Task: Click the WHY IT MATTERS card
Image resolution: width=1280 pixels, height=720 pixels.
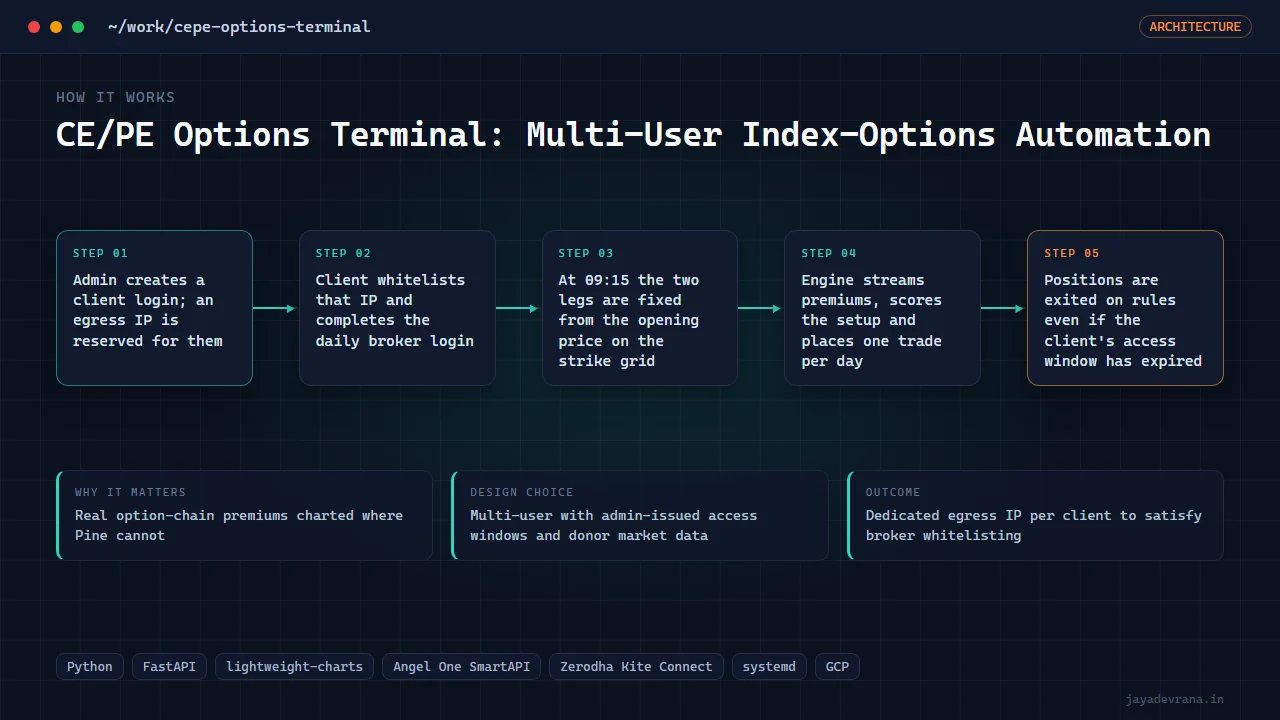Action: pyautogui.click(x=245, y=516)
